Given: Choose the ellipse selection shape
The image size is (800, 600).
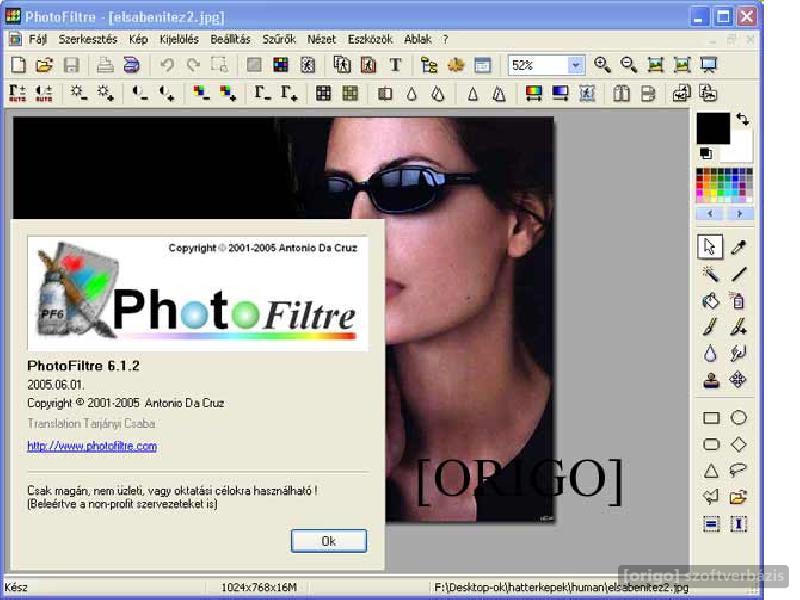Looking at the screenshot, I should [x=738, y=418].
